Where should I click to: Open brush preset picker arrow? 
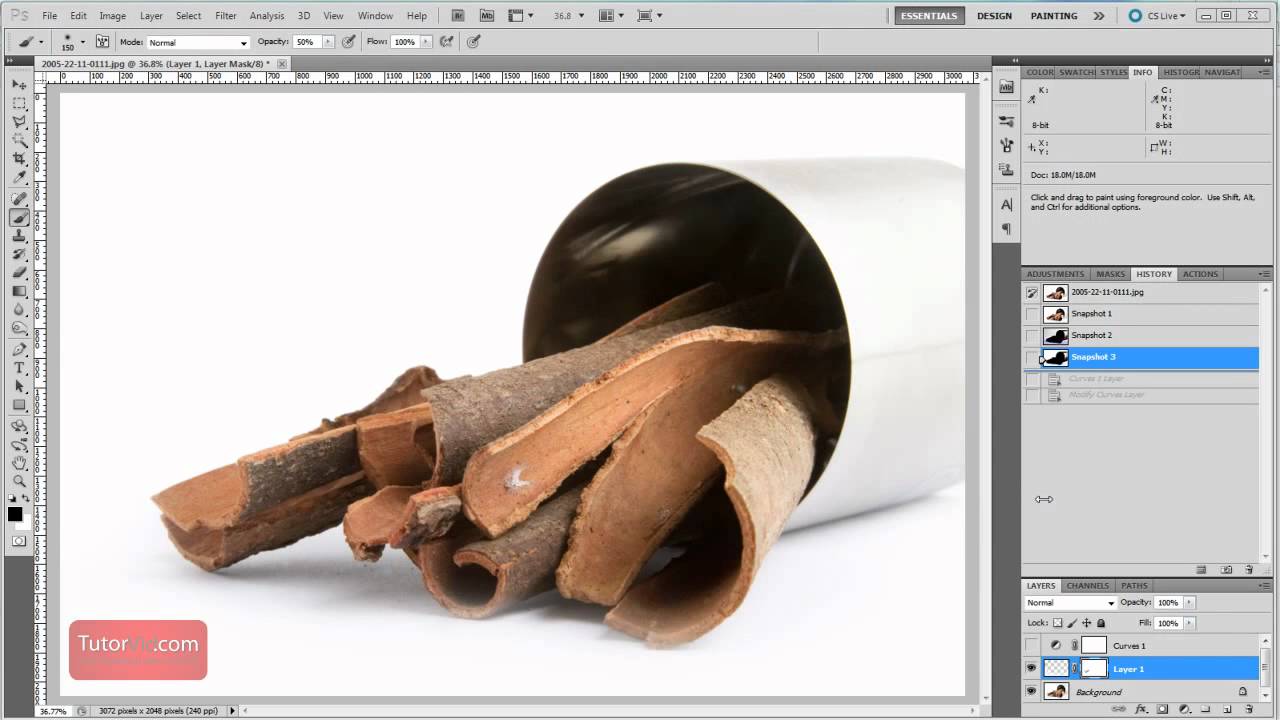tap(81, 42)
